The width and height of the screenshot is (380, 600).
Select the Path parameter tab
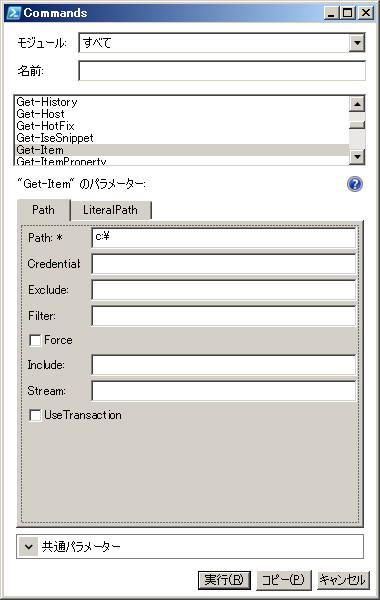click(43, 210)
